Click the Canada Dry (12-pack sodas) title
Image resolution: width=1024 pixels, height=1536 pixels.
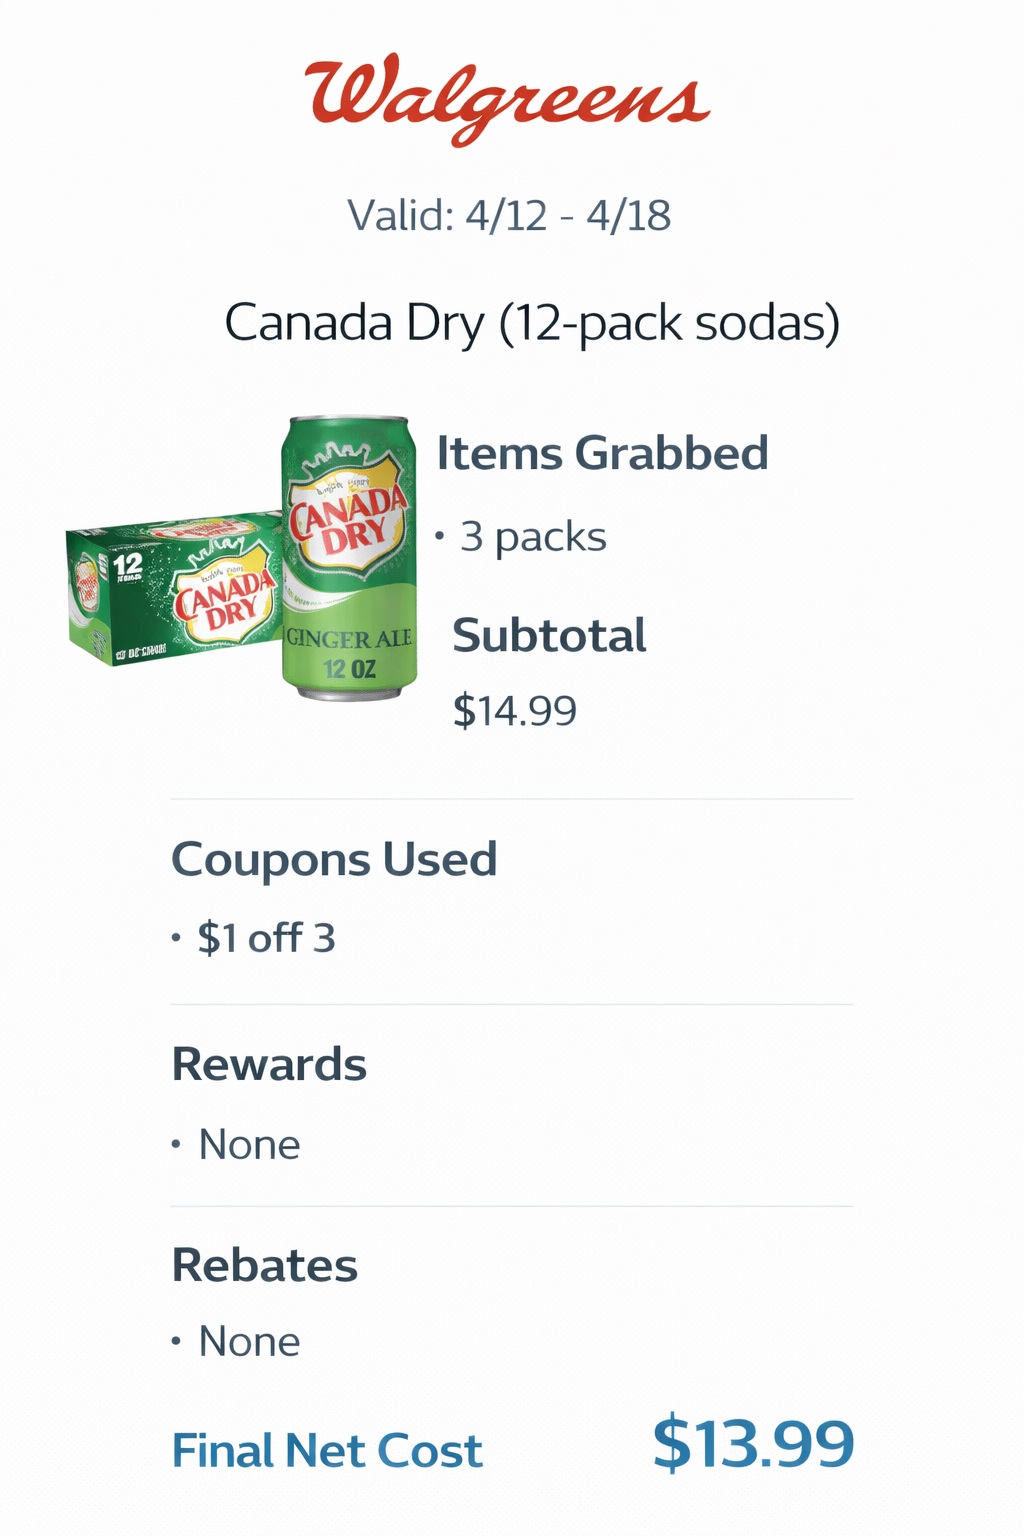tap(532, 323)
